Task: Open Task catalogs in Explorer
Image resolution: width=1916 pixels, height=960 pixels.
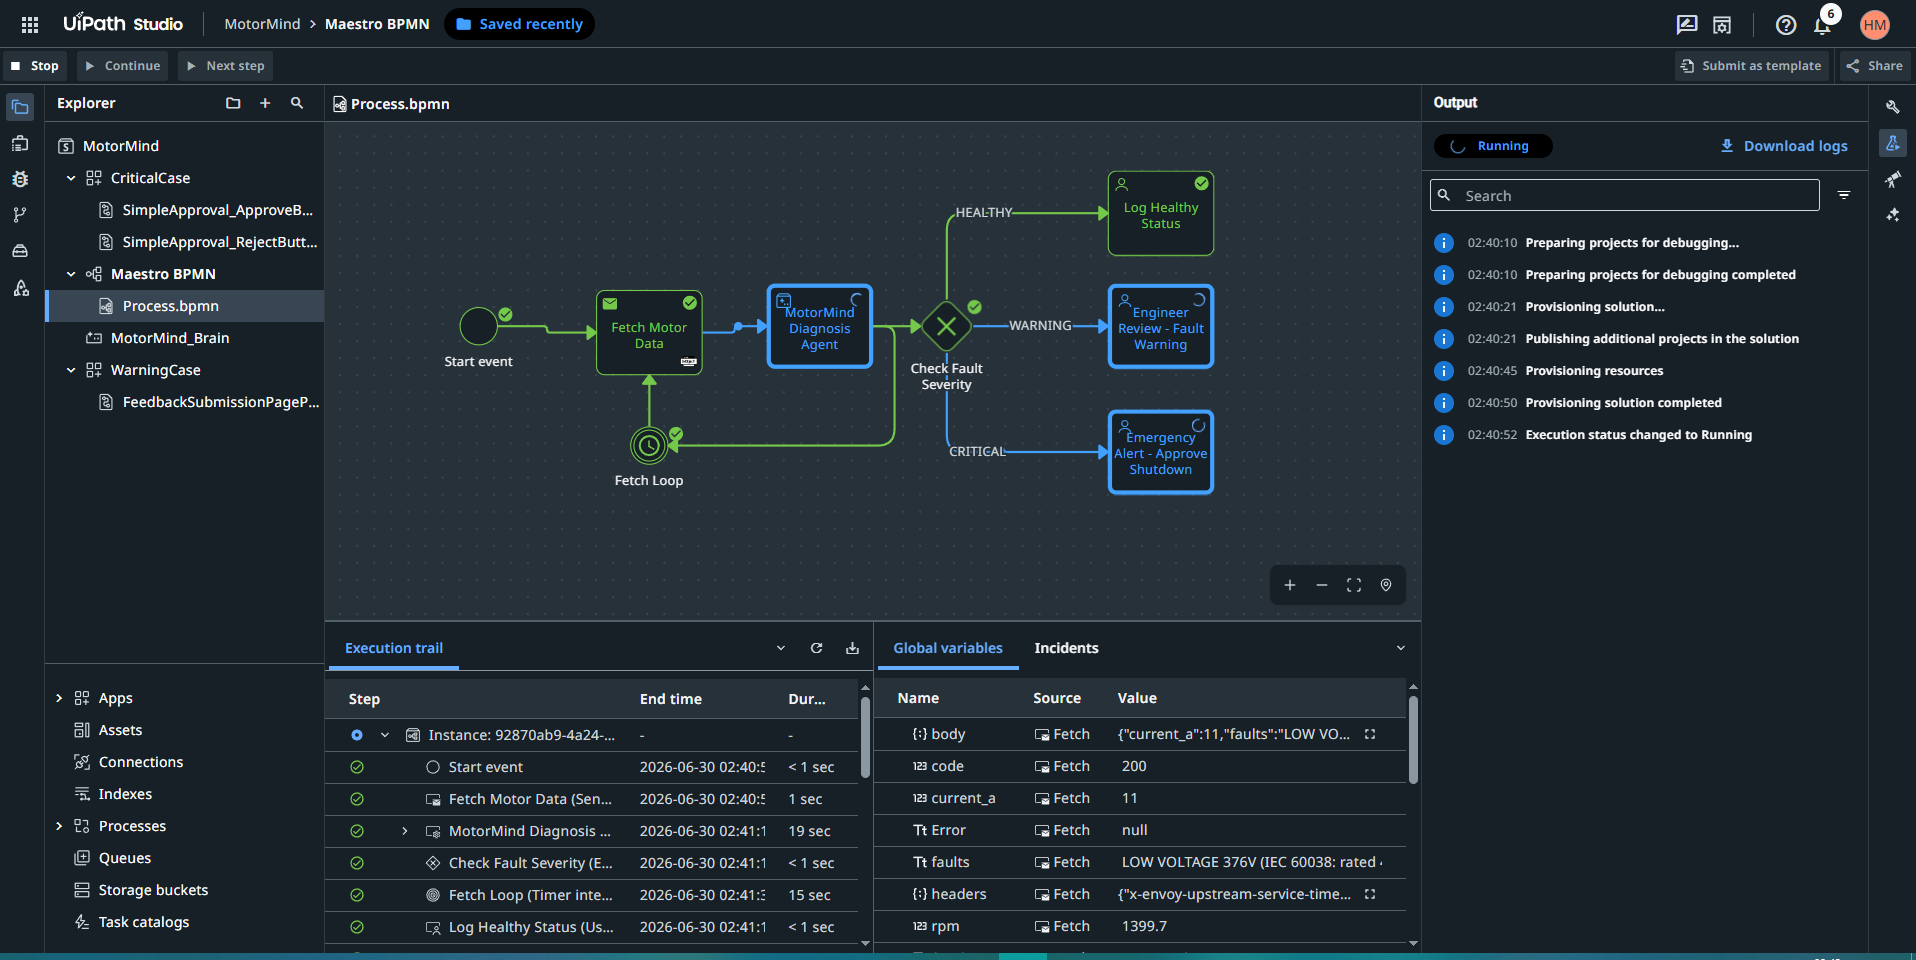Action: pyautogui.click(x=143, y=922)
